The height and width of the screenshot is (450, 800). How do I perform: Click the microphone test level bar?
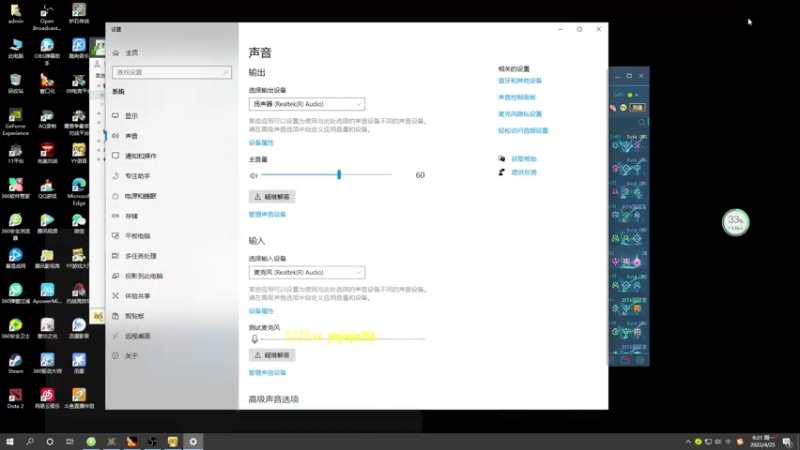click(x=343, y=339)
